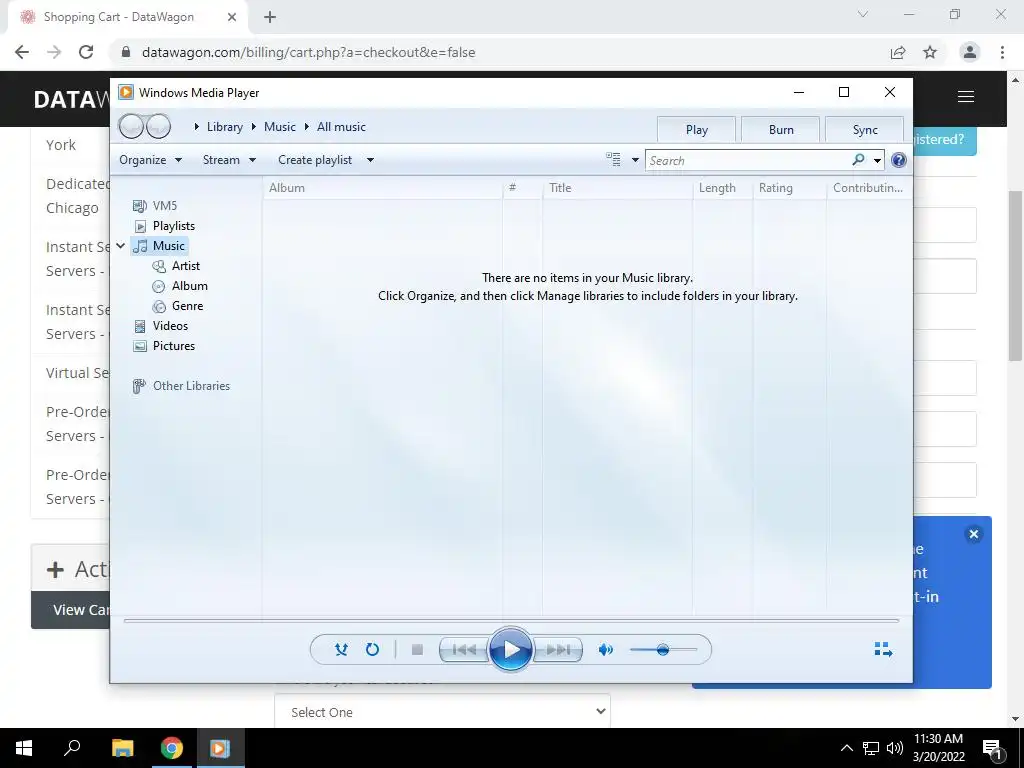Screen dimensions: 1024x768
Task: Sort by the Contributing artist column
Action: pyautogui.click(x=869, y=188)
